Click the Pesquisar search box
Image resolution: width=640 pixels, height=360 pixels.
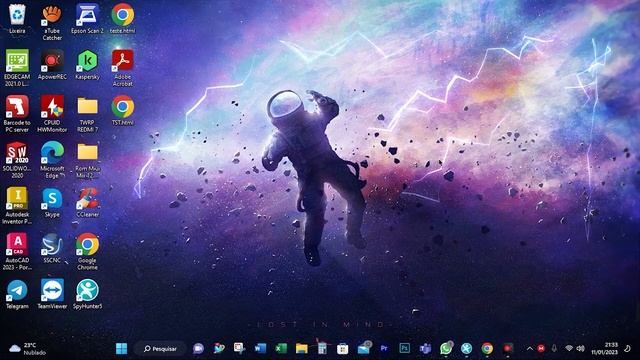click(x=160, y=349)
